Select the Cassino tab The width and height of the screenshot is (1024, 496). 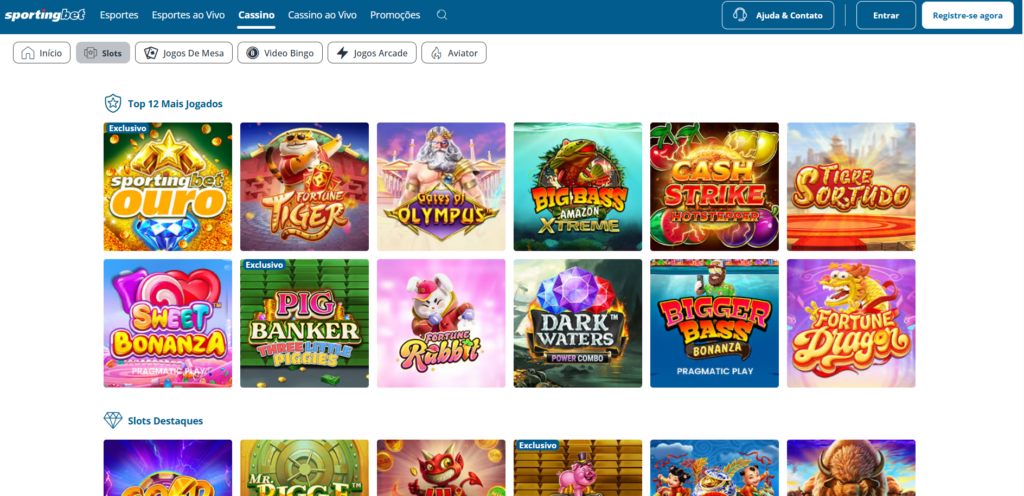257,15
